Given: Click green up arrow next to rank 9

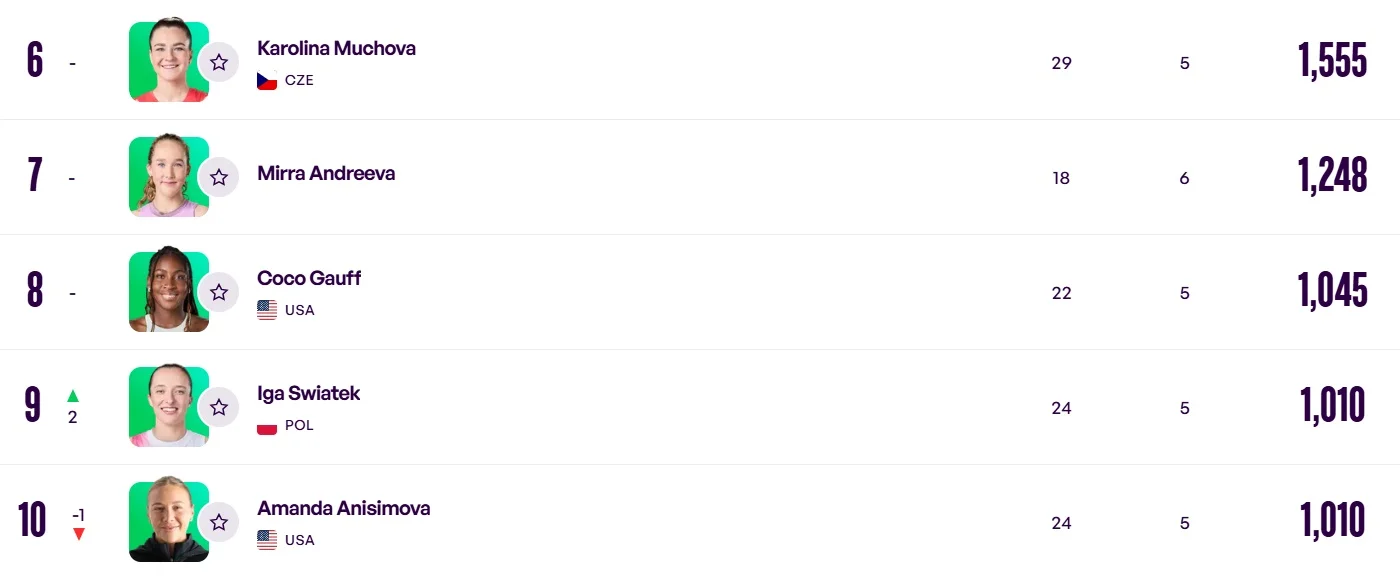Looking at the screenshot, I should point(73,396).
